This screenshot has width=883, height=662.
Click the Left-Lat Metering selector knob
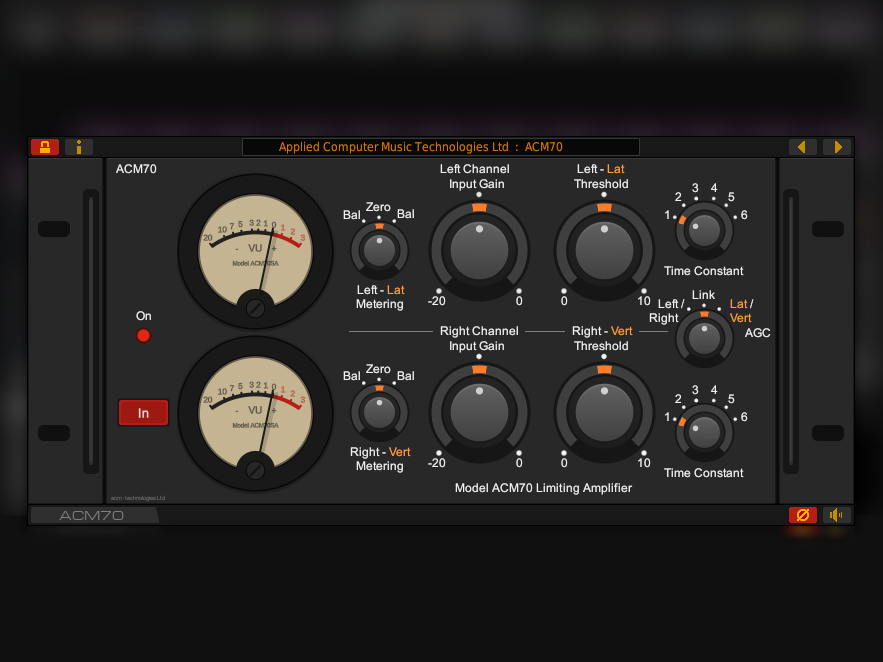tap(379, 250)
